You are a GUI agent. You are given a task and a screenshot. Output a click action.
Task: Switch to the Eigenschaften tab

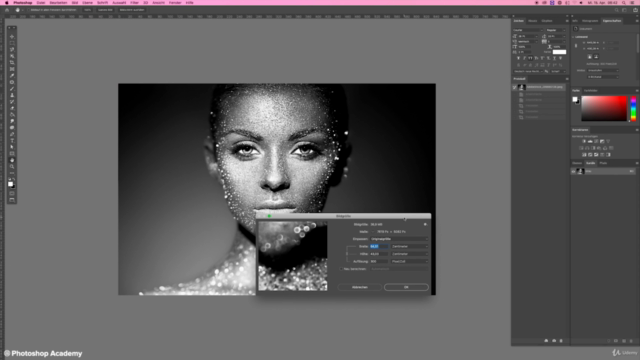612,21
